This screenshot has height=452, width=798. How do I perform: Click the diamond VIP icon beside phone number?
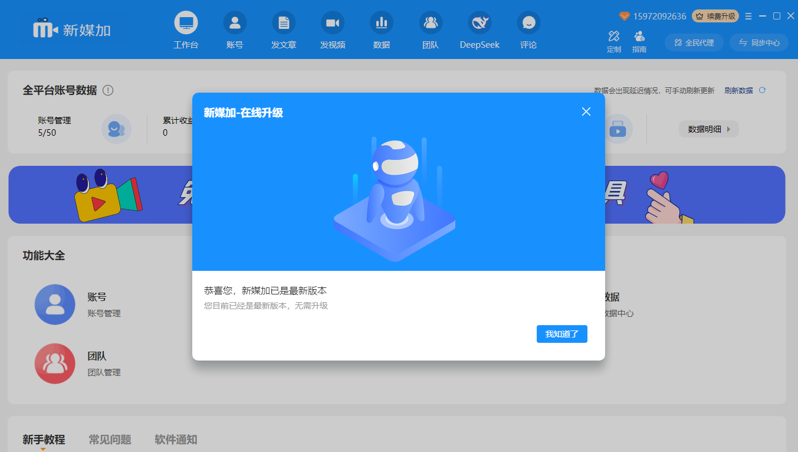(x=624, y=16)
